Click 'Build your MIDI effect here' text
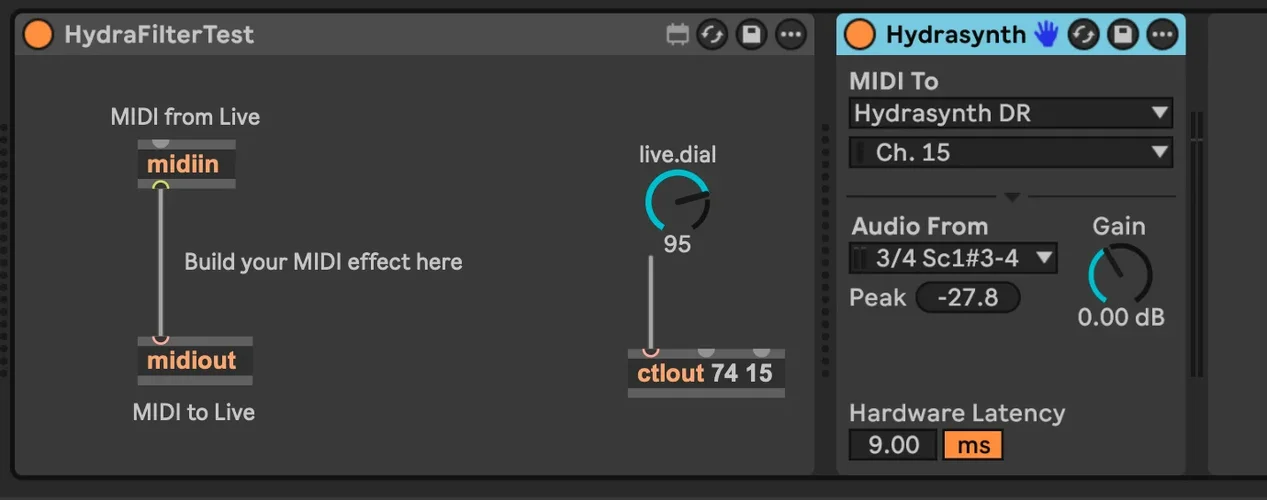Image resolution: width=1267 pixels, height=500 pixels. 323,262
